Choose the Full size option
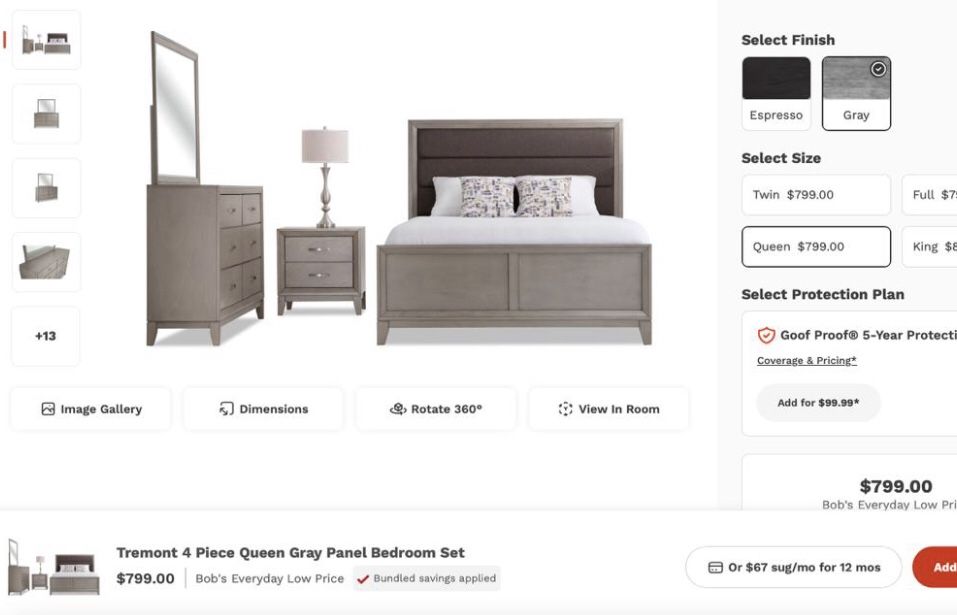957x615 pixels. [x=930, y=195]
